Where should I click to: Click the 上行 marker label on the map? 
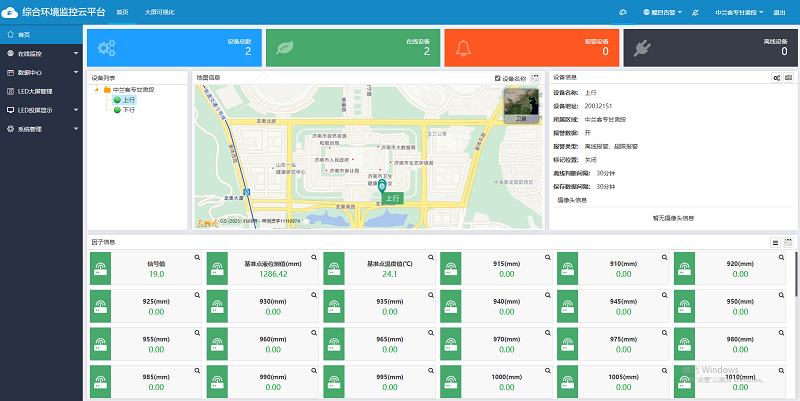pos(392,198)
